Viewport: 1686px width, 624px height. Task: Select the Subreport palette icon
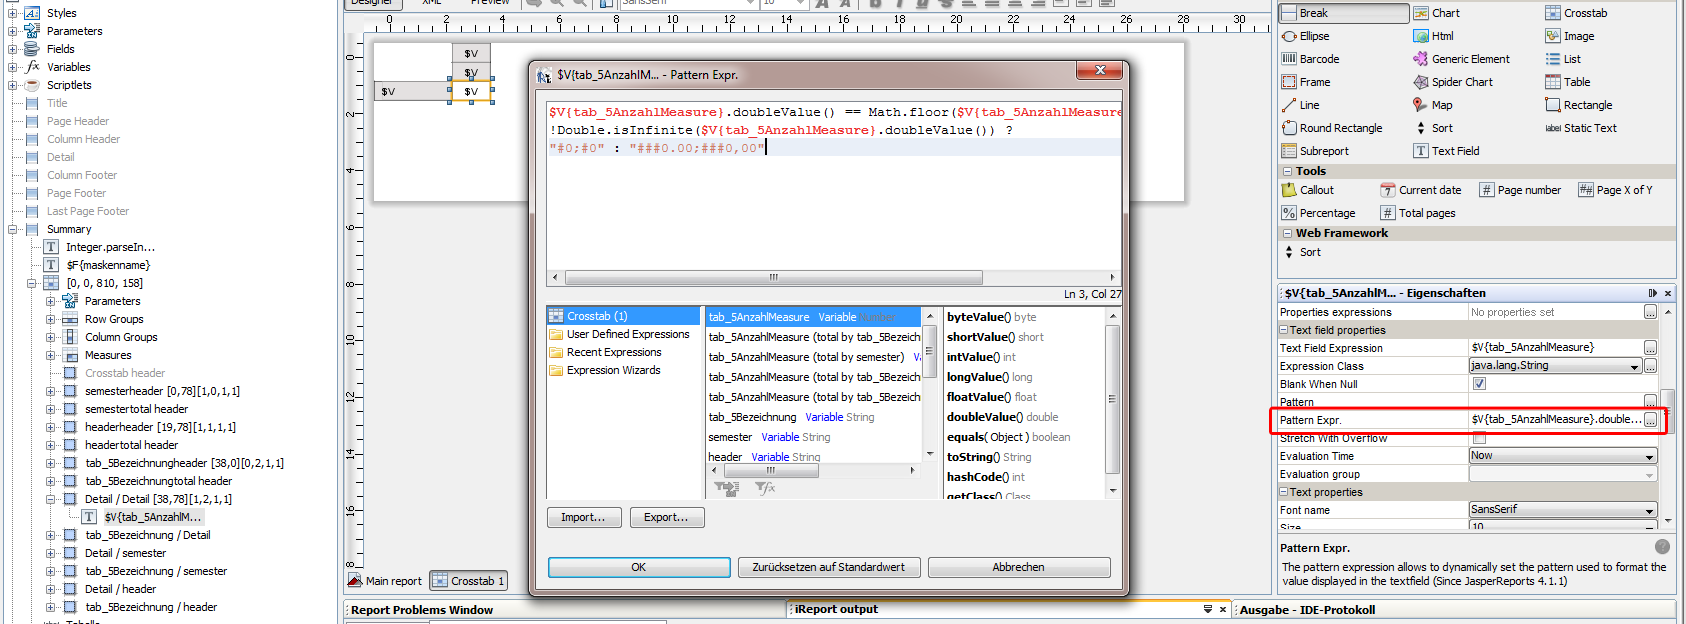click(1289, 151)
